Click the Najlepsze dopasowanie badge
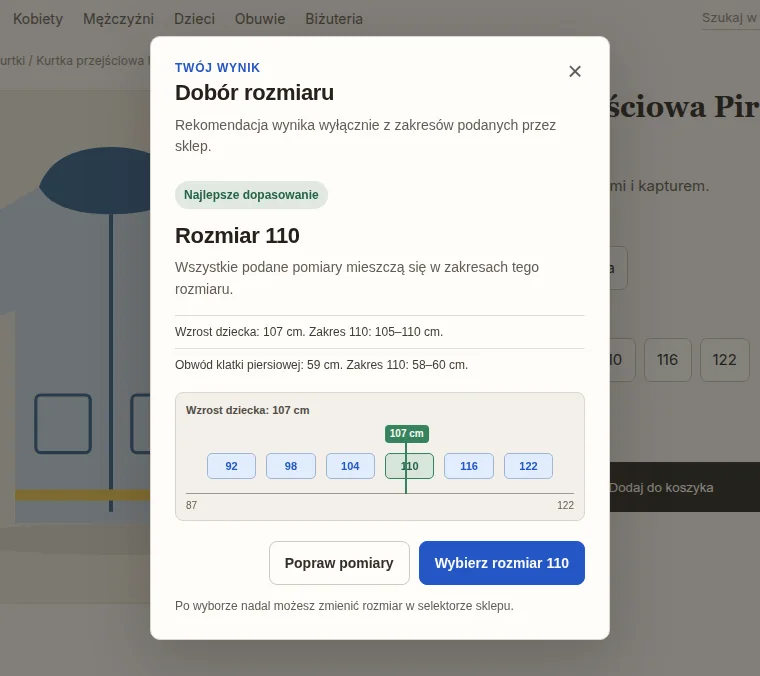This screenshot has height=676, width=760. pos(251,195)
